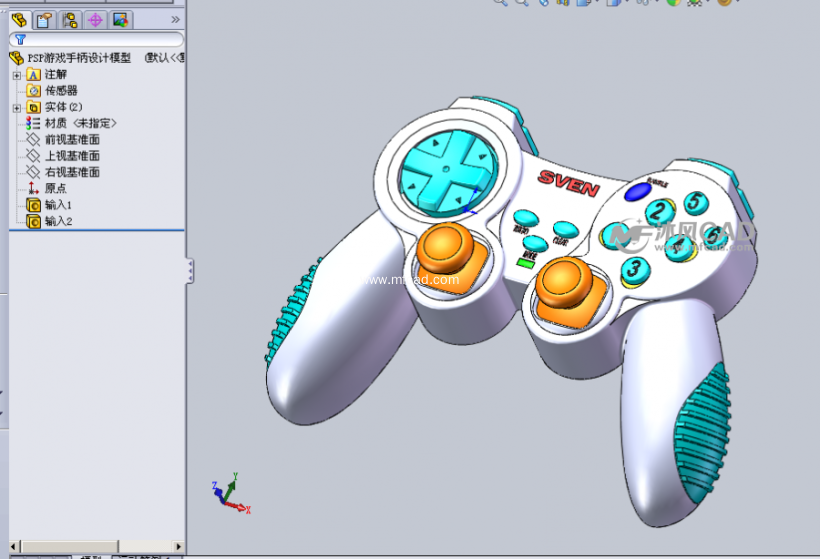Select the 前视基准面 plane

click(72, 140)
